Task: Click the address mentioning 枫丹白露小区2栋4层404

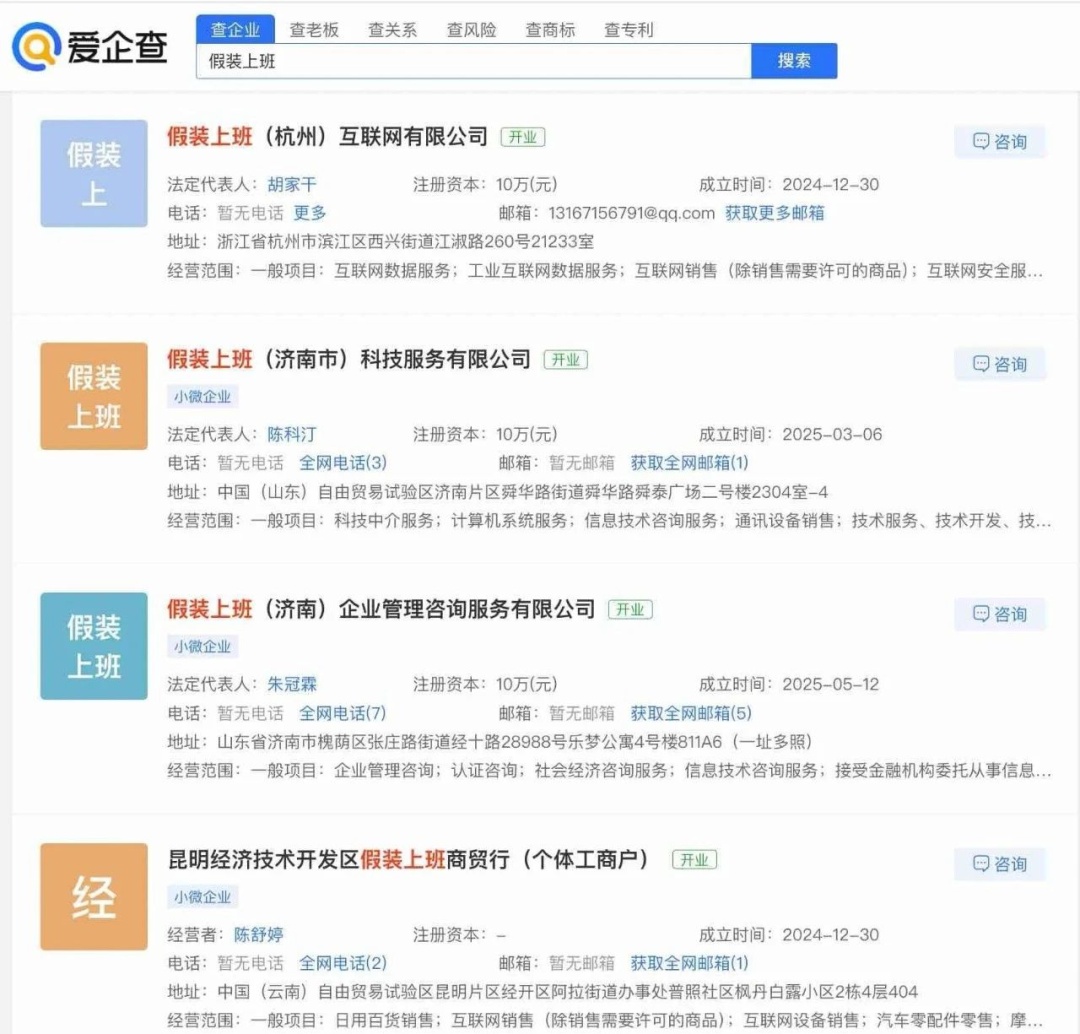Action: pos(568,992)
